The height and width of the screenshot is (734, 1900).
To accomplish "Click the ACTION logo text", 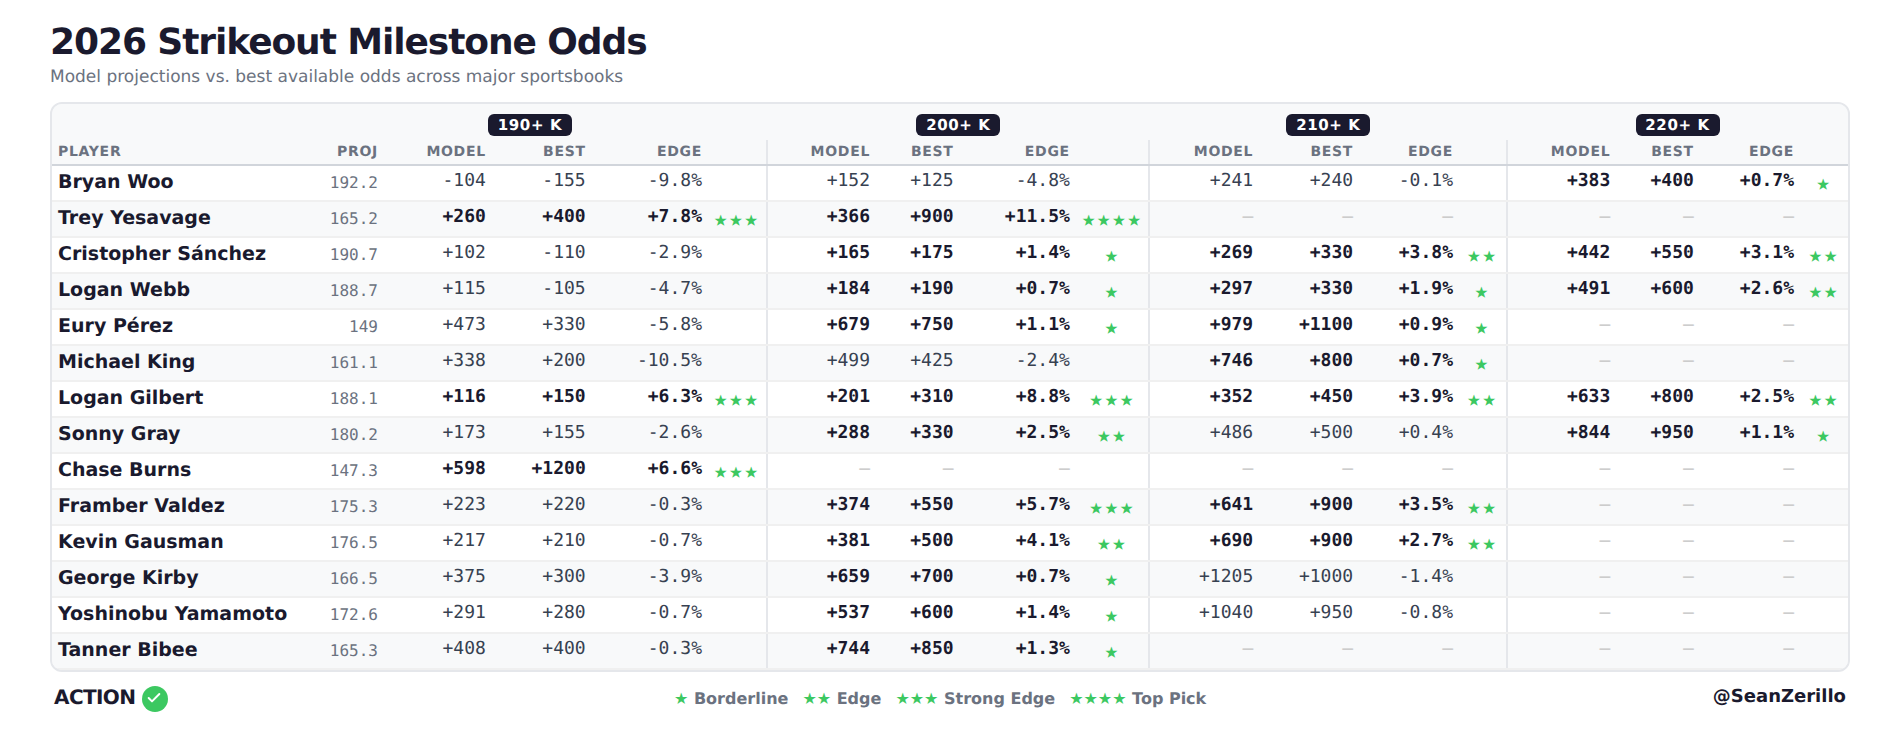I will click(x=94, y=697).
